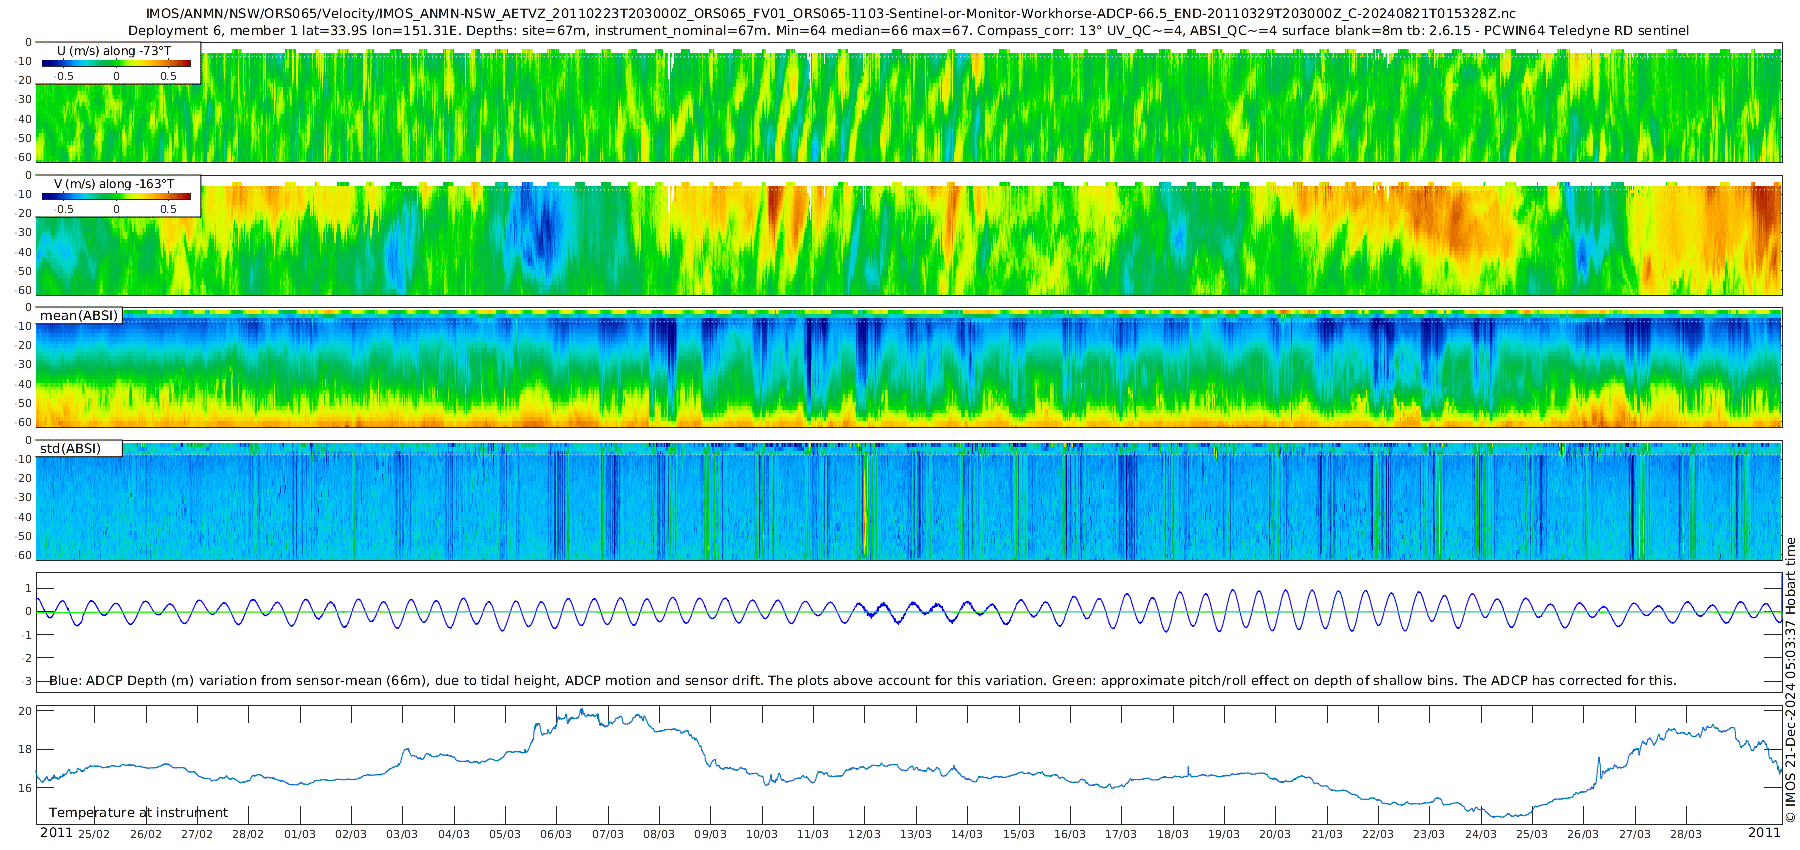The width and height of the screenshot is (1800, 850).
Task: Click the 16/03 date tick label
Action: (1069, 834)
